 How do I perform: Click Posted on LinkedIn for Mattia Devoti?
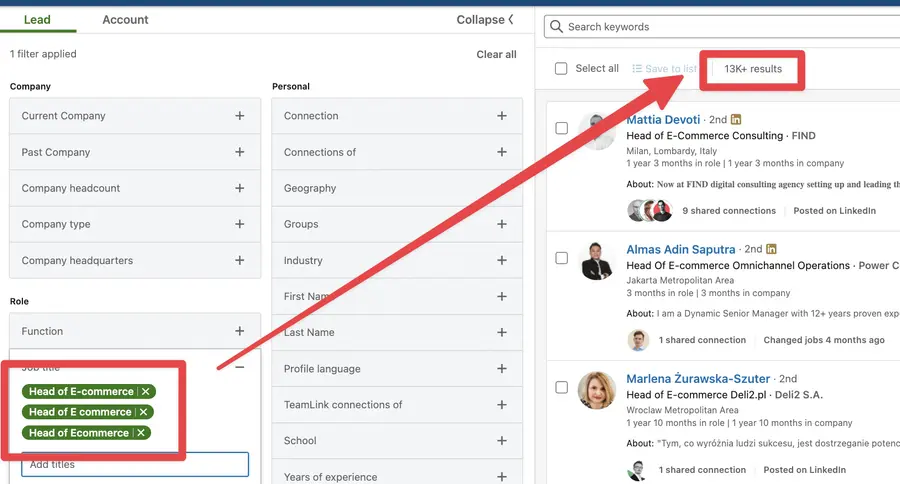click(835, 211)
